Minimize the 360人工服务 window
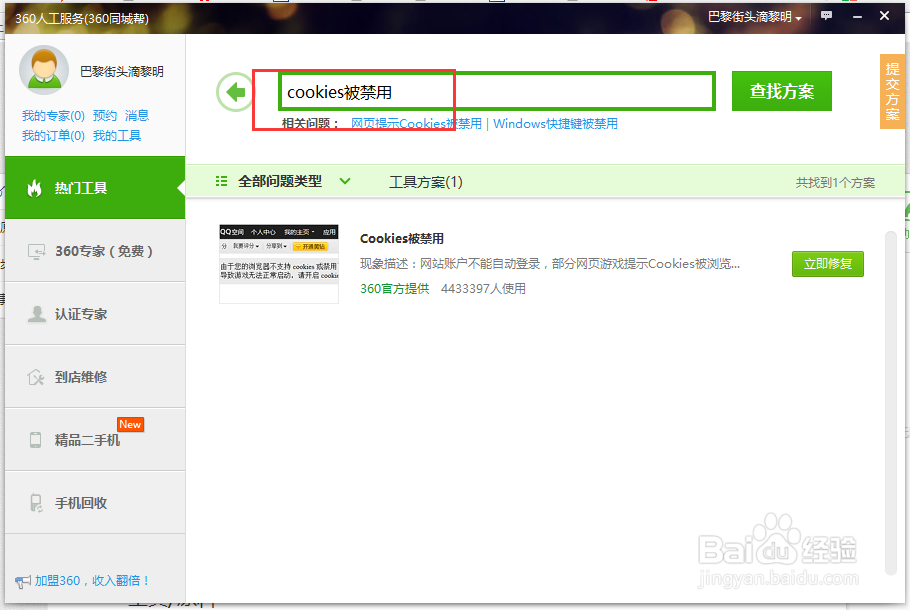 pos(857,16)
